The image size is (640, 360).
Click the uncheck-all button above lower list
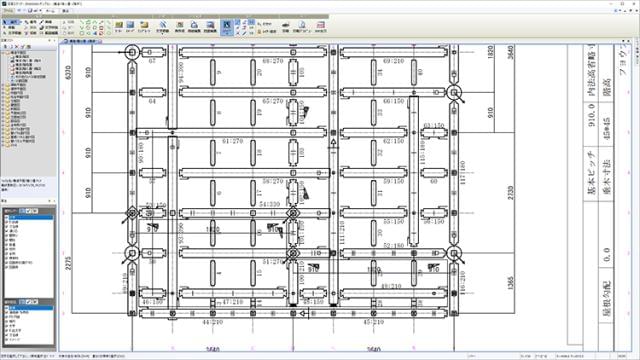(x=35, y=302)
